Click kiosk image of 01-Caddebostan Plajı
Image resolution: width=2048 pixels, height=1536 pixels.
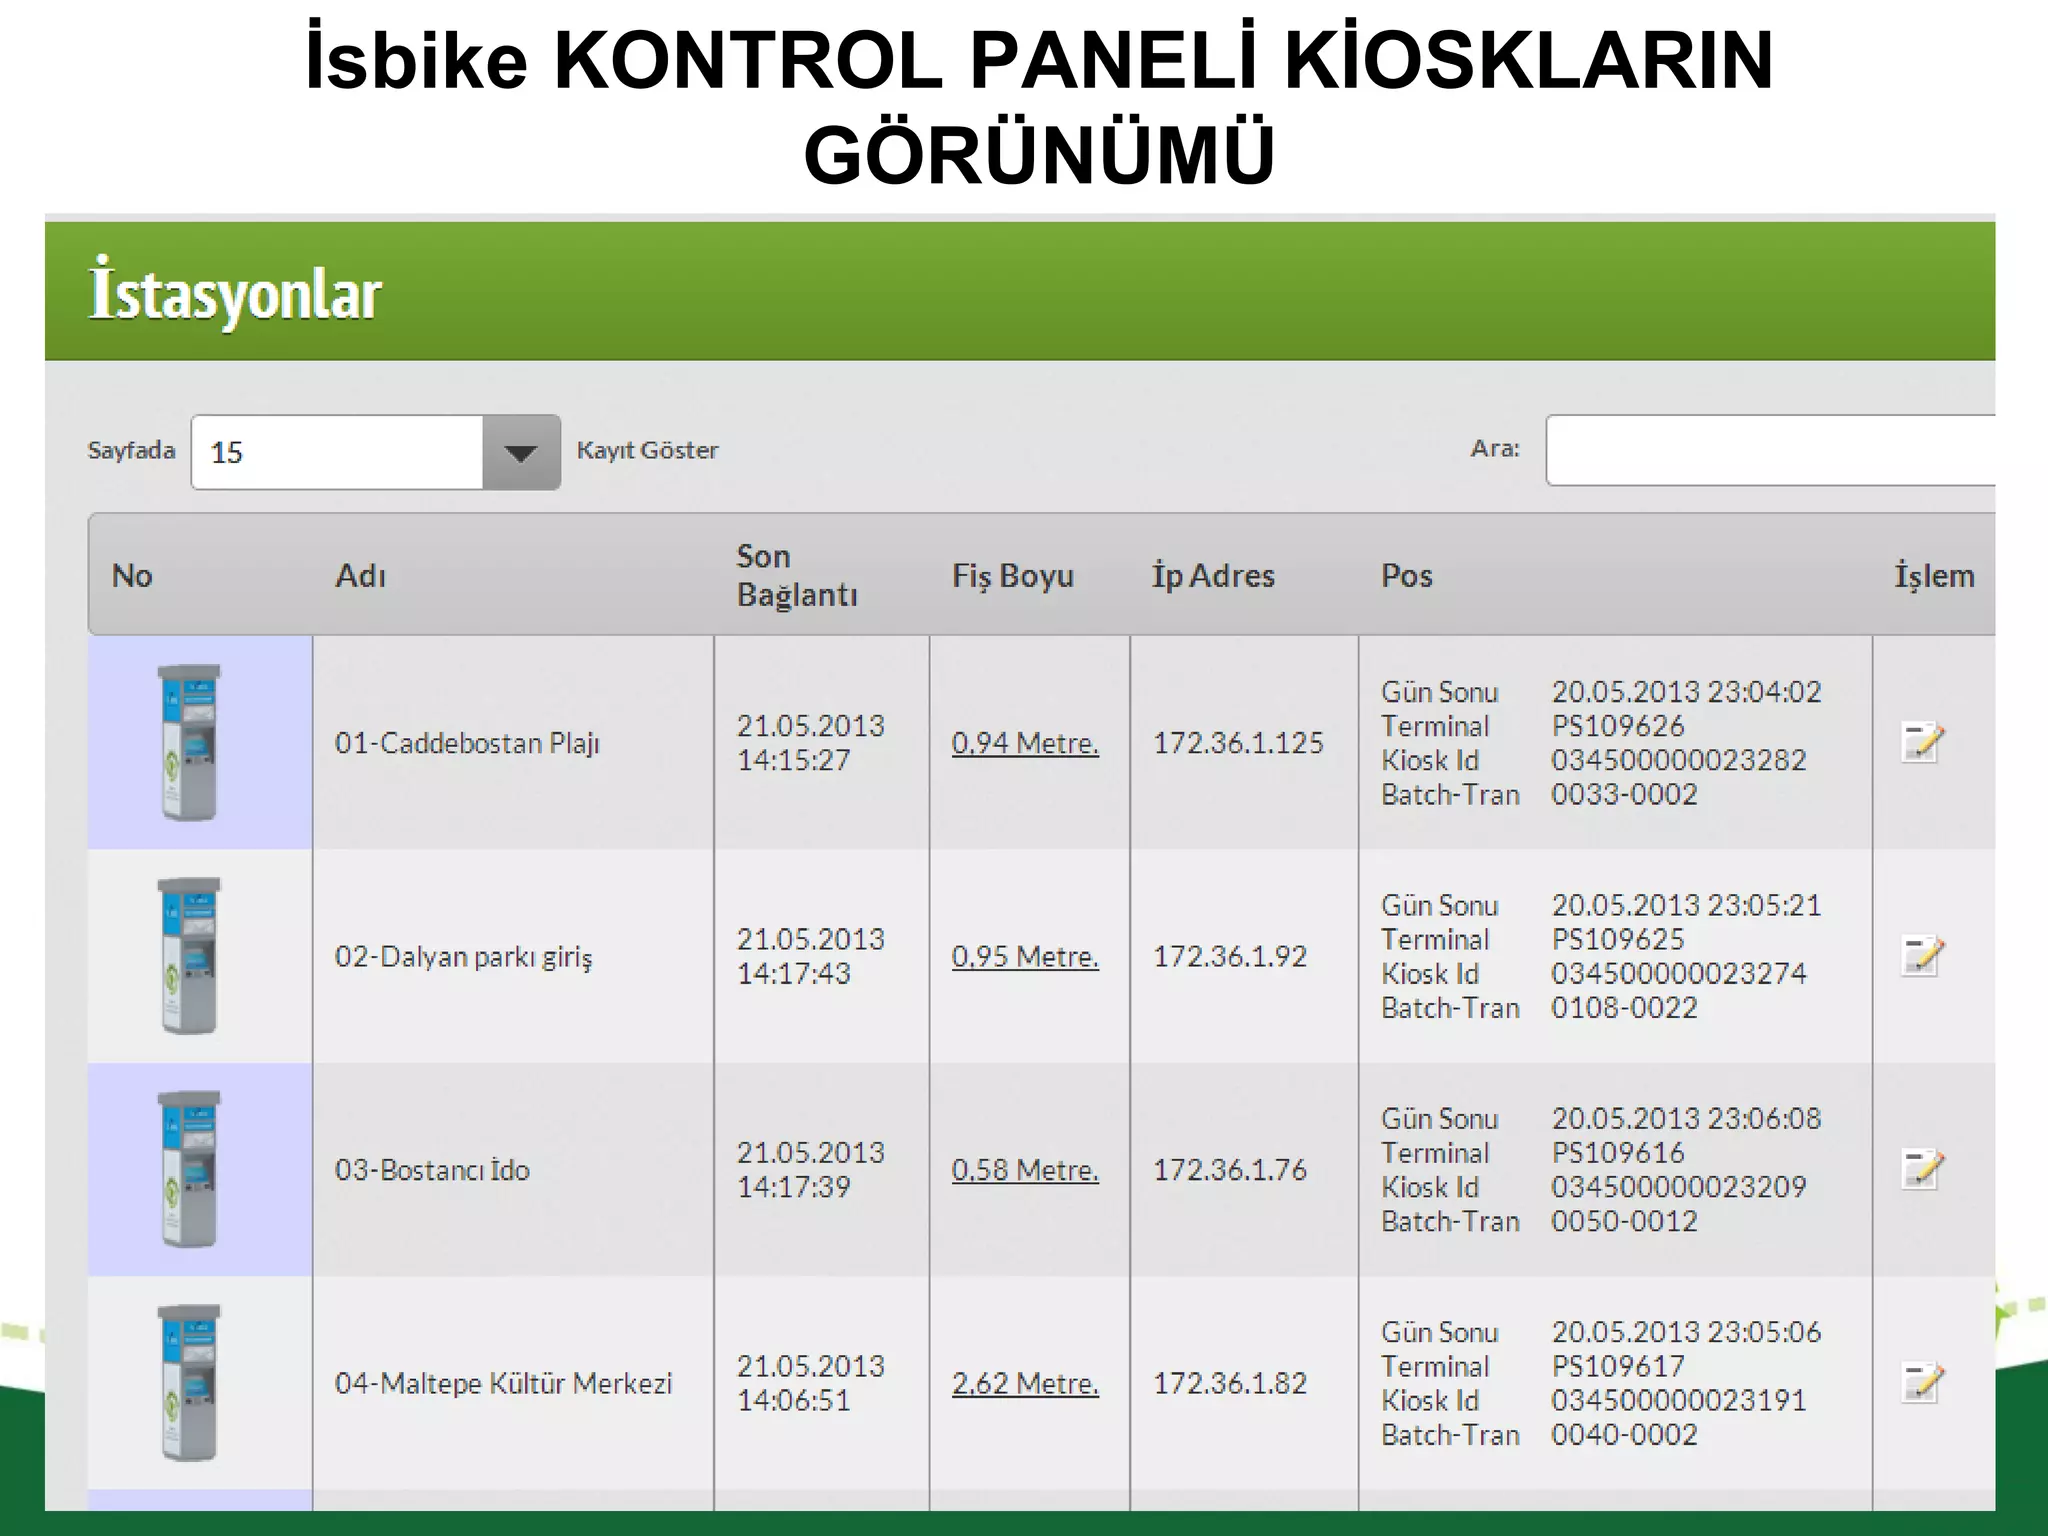(189, 743)
